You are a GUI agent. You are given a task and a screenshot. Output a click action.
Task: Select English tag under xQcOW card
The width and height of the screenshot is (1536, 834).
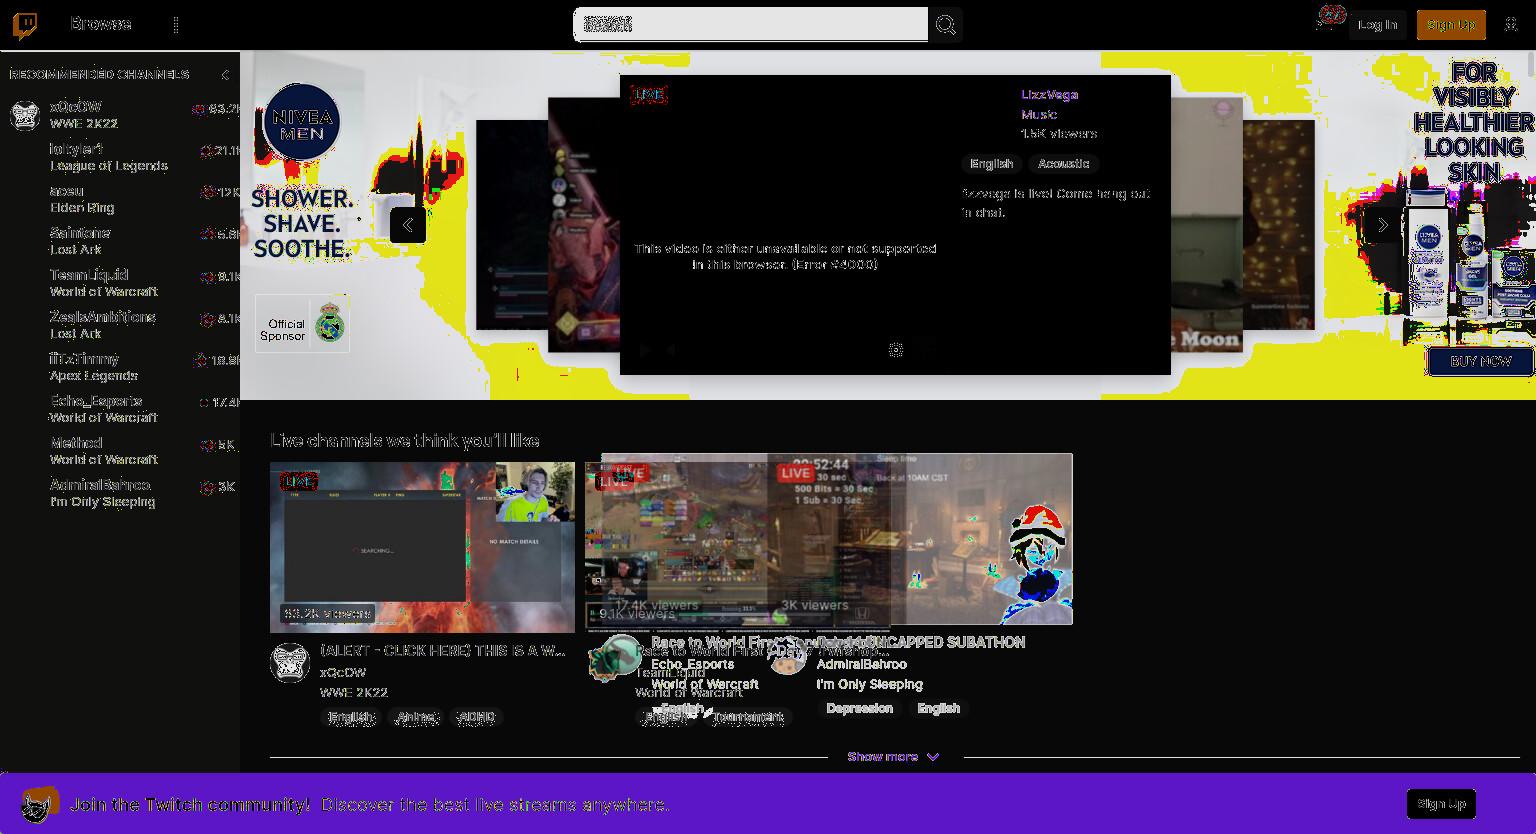tap(351, 717)
